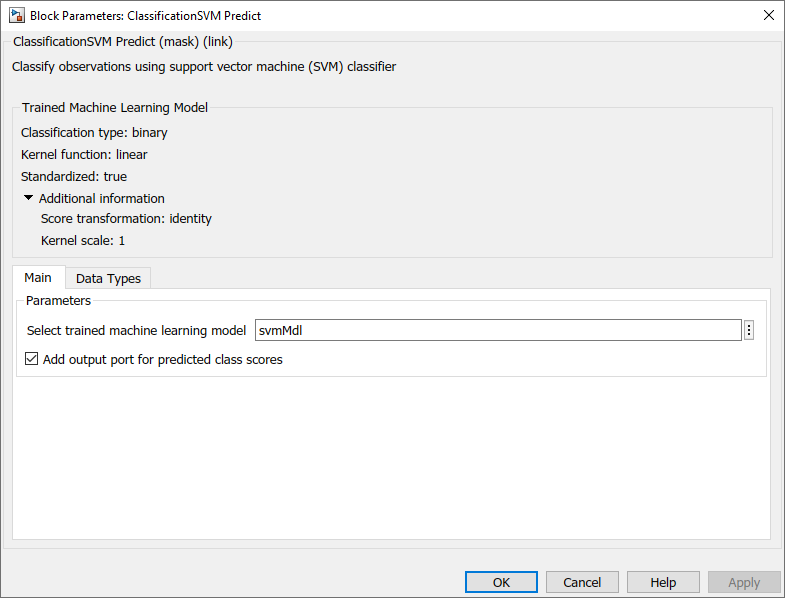Viewport: 785px width, 598px height.
Task: Close the Block Parameters dialog window
Action: tap(768, 15)
